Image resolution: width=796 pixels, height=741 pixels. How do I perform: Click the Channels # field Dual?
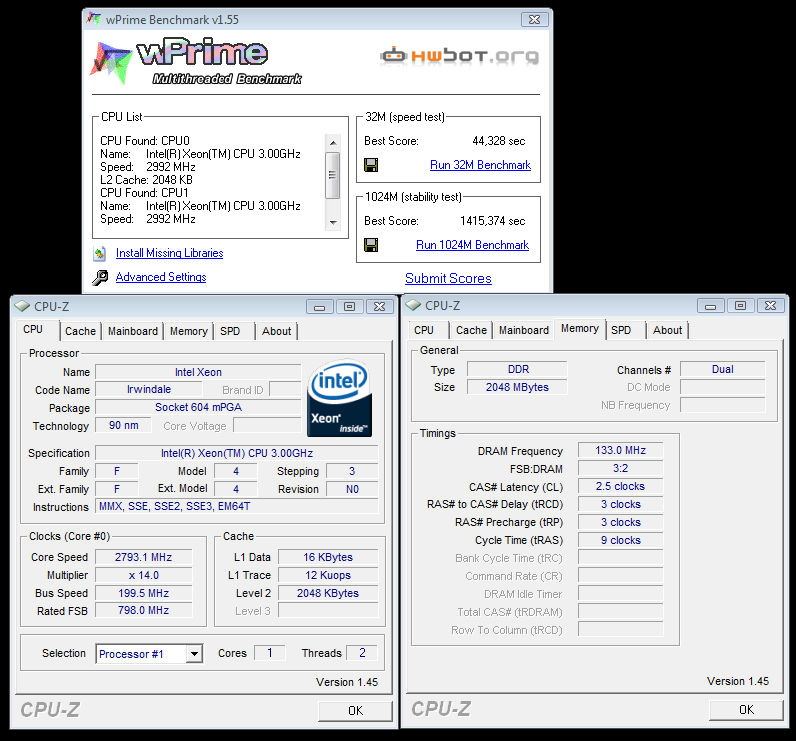722,369
